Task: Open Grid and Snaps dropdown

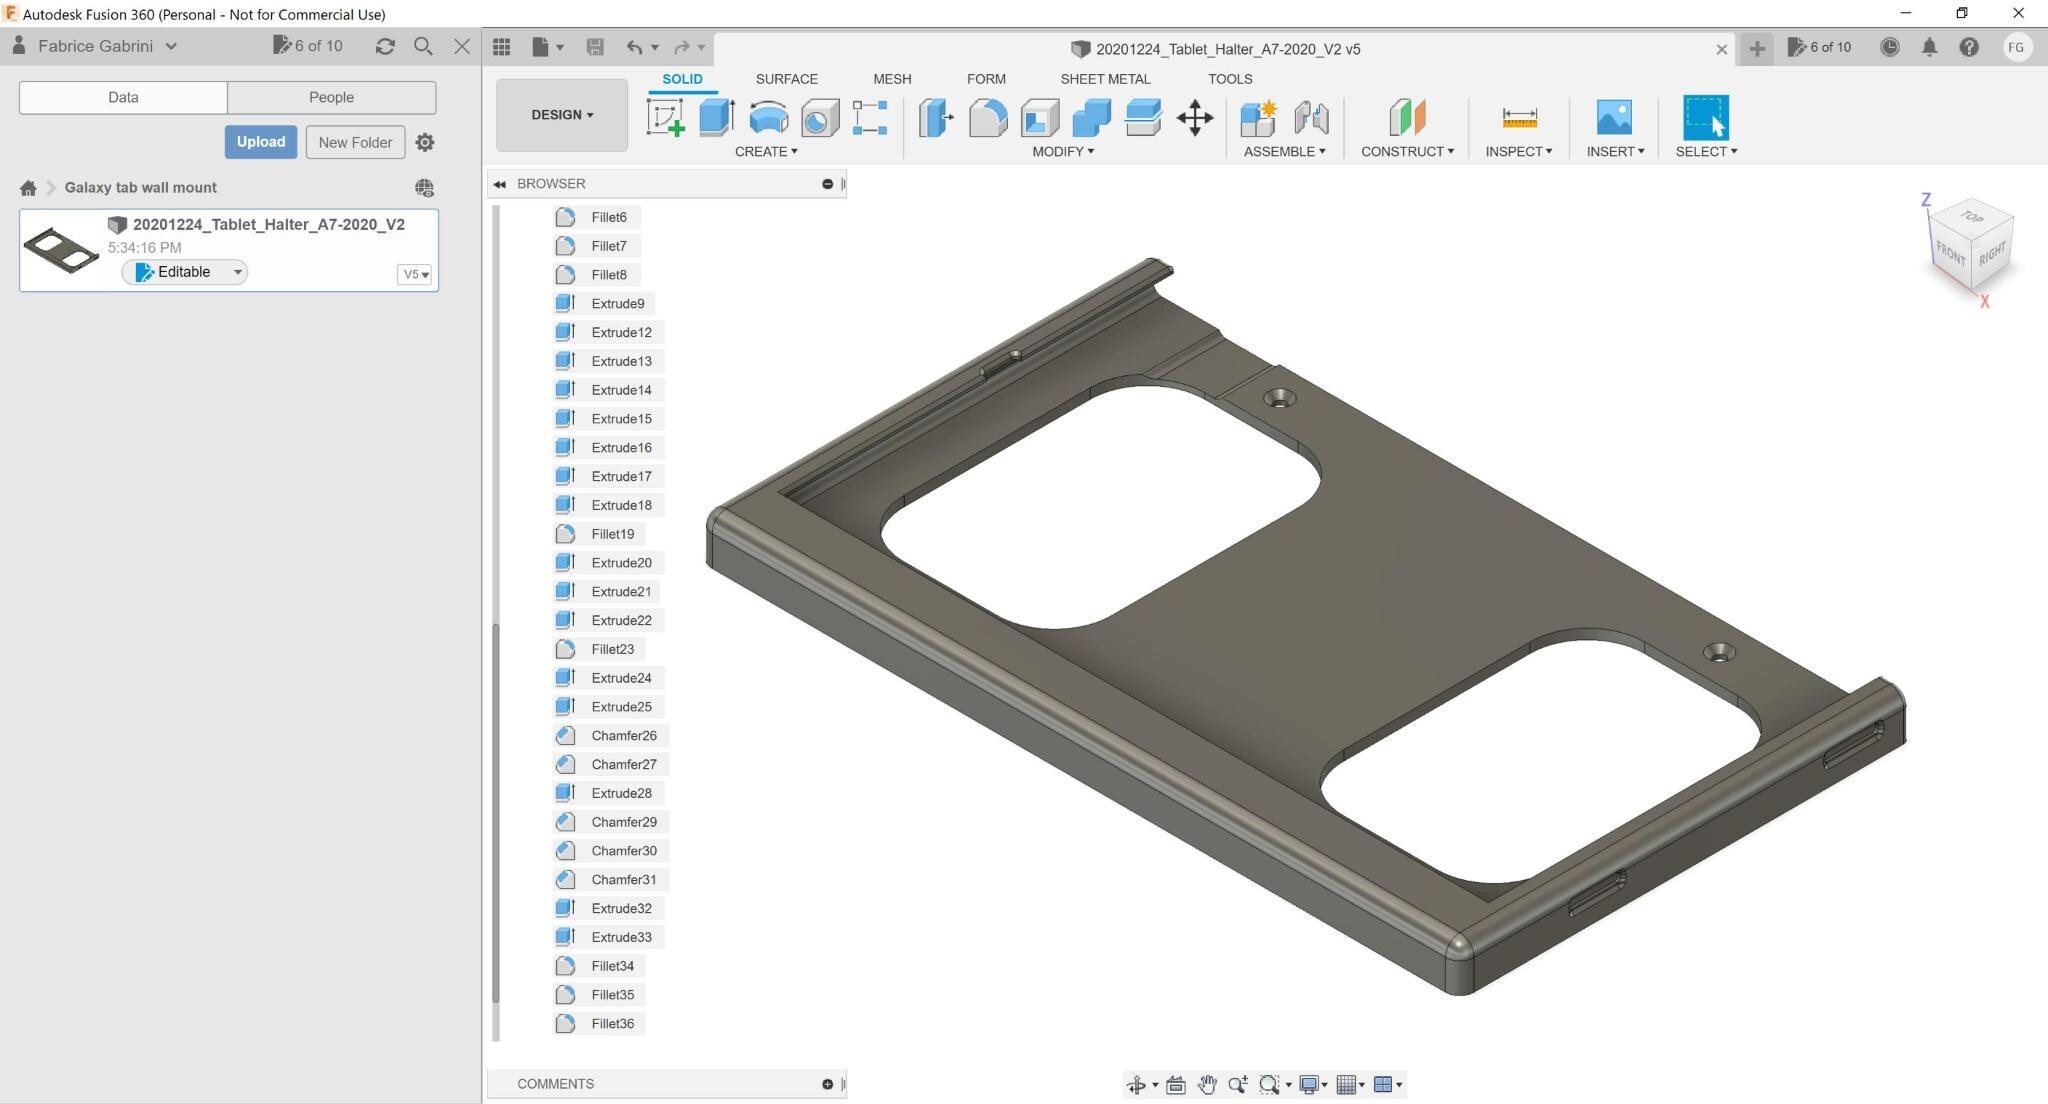Action: point(1351,1085)
